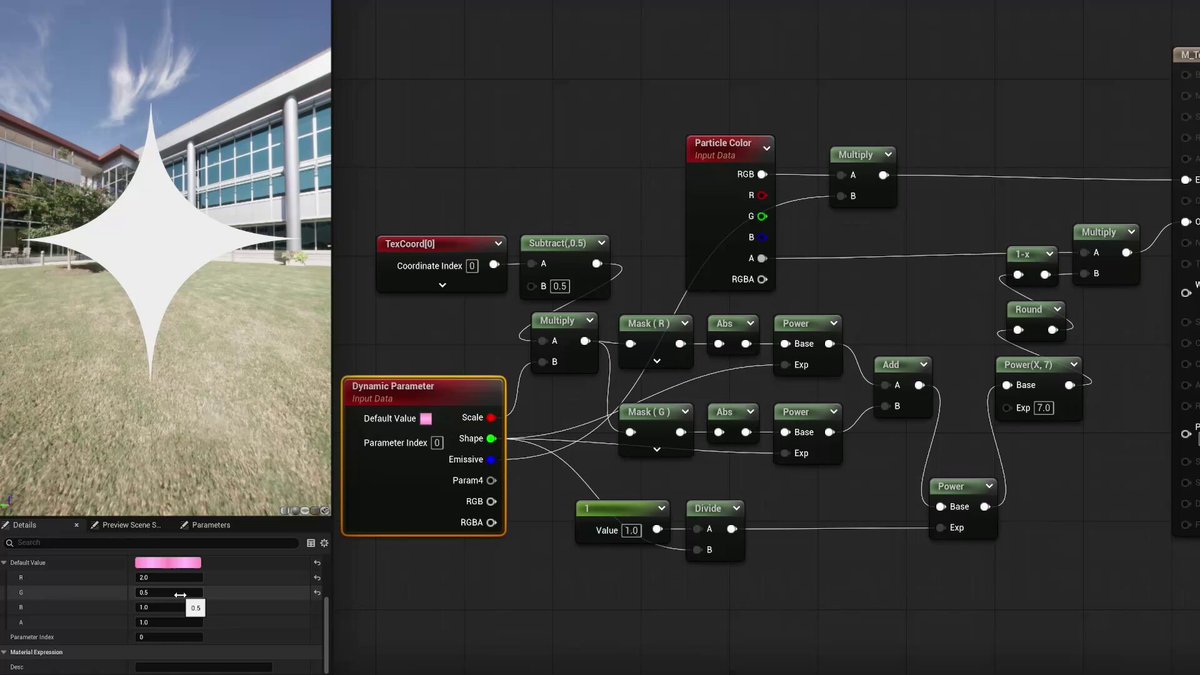The height and width of the screenshot is (675, 1200).
Task: Collapse Particle Color node chevron
Action: pyautogui.click(x=767, y=148)
